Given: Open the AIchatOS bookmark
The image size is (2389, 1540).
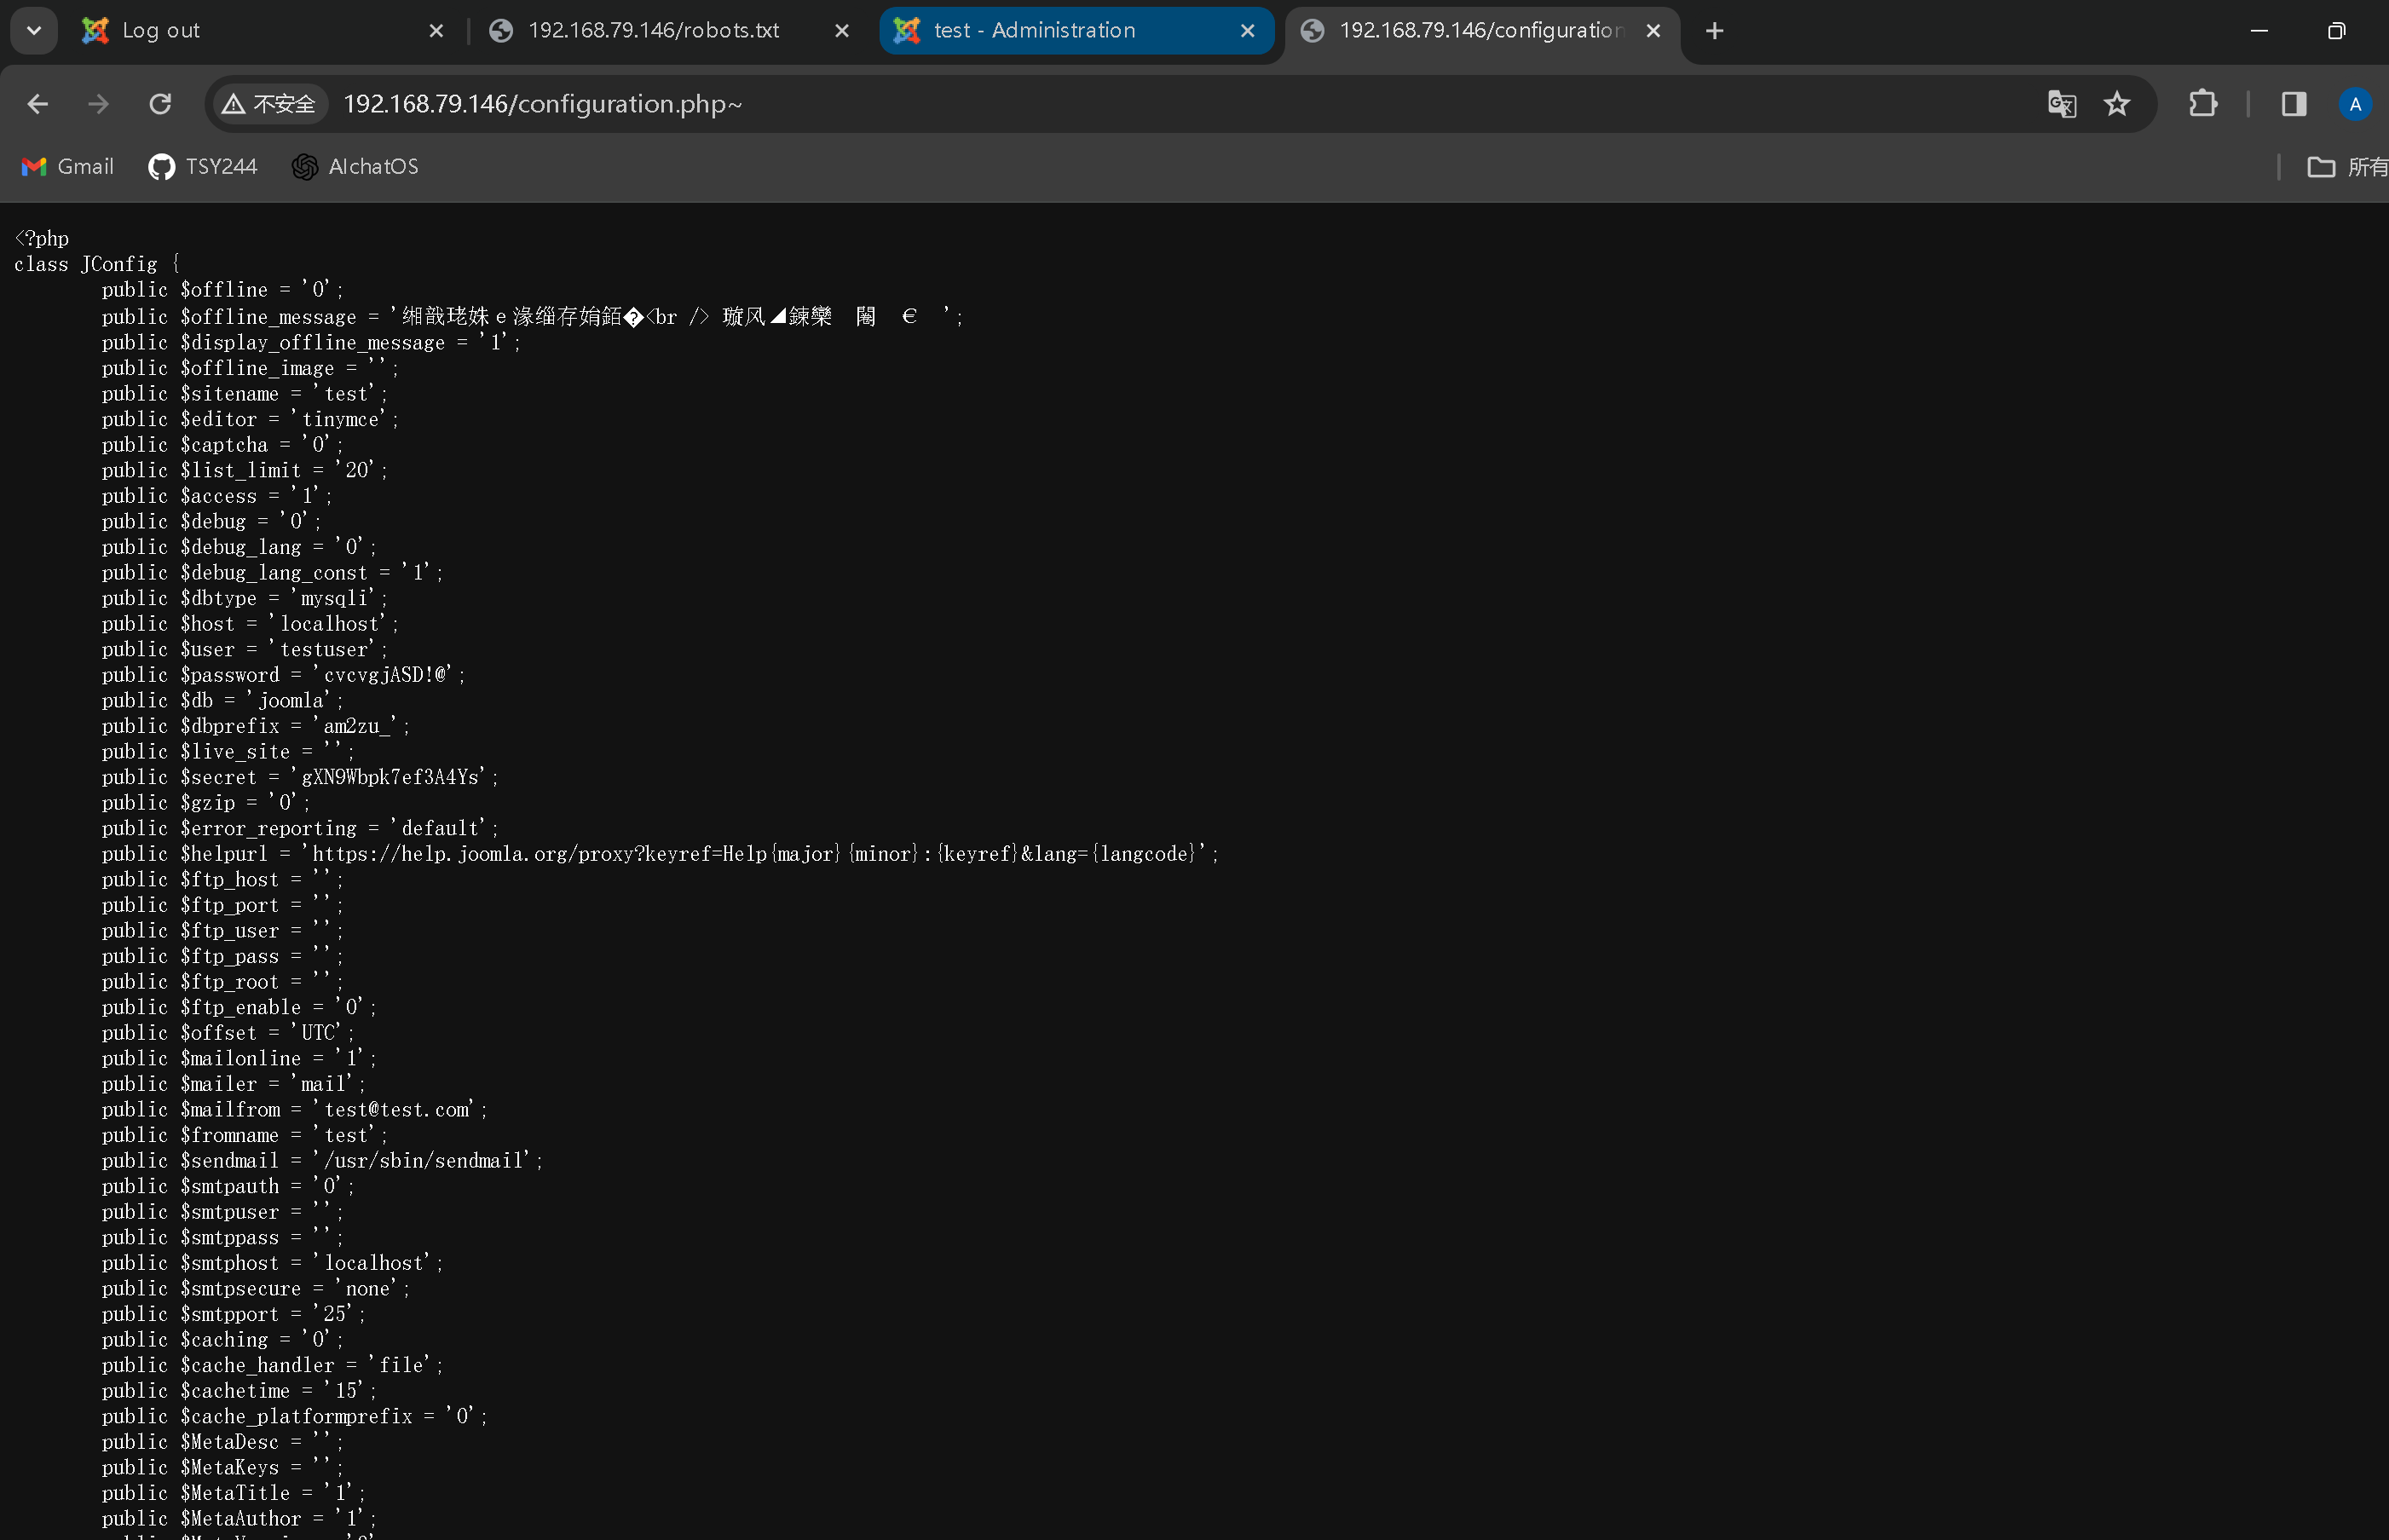Looking at the screenshot, I should 355,167.
